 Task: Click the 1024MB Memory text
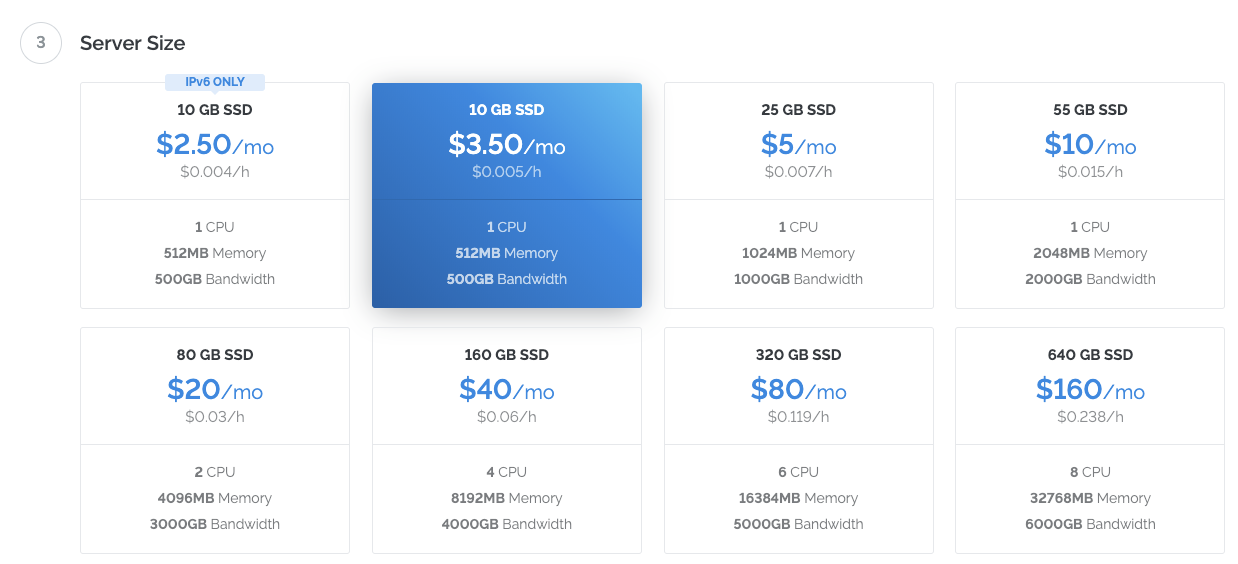click(799, 253)
